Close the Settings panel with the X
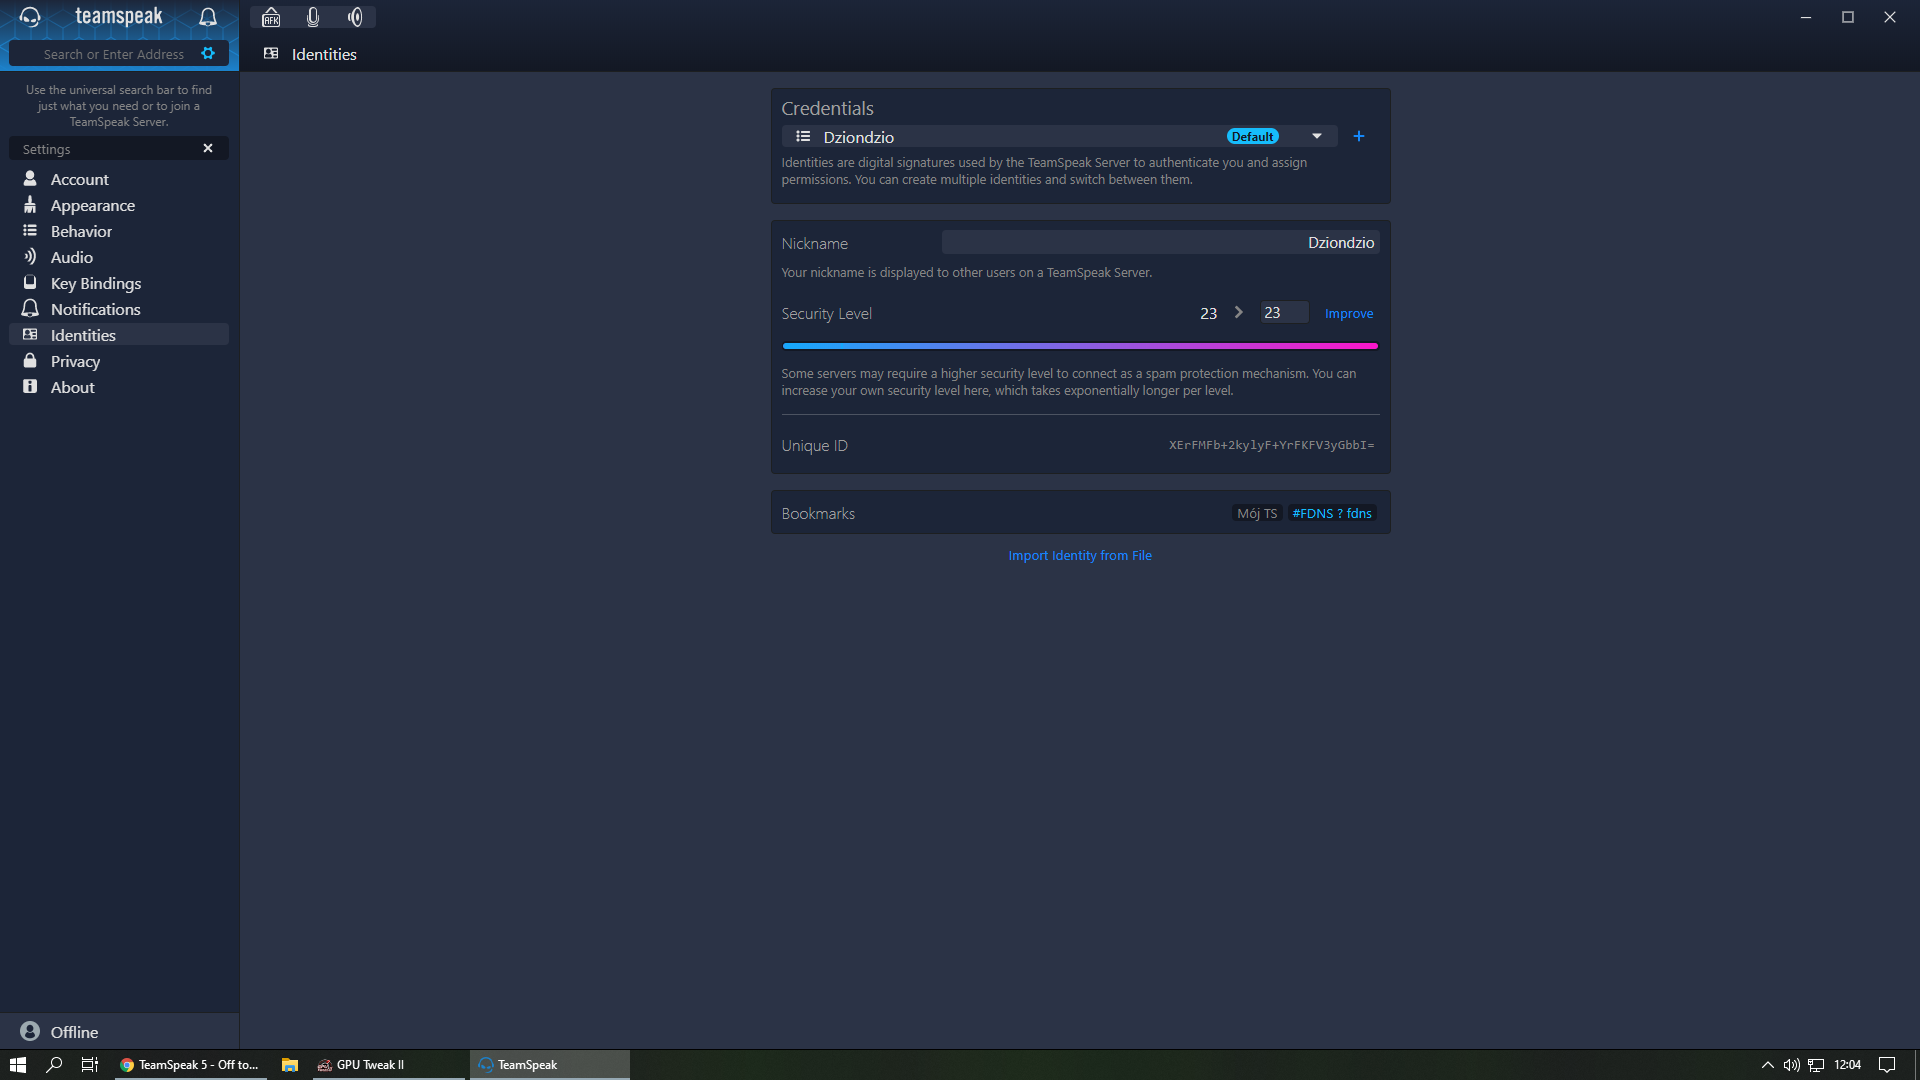Screen dimensions: 1920x1080 coord(208,148)
